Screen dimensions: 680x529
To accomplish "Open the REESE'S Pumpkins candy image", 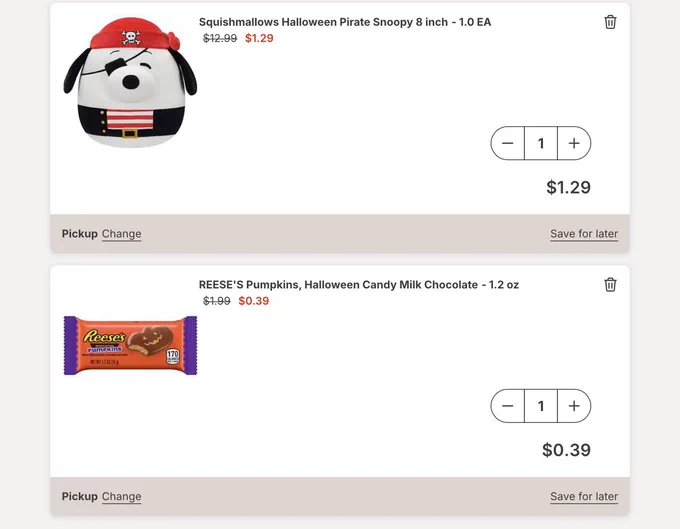I will (x=130, y=345).
